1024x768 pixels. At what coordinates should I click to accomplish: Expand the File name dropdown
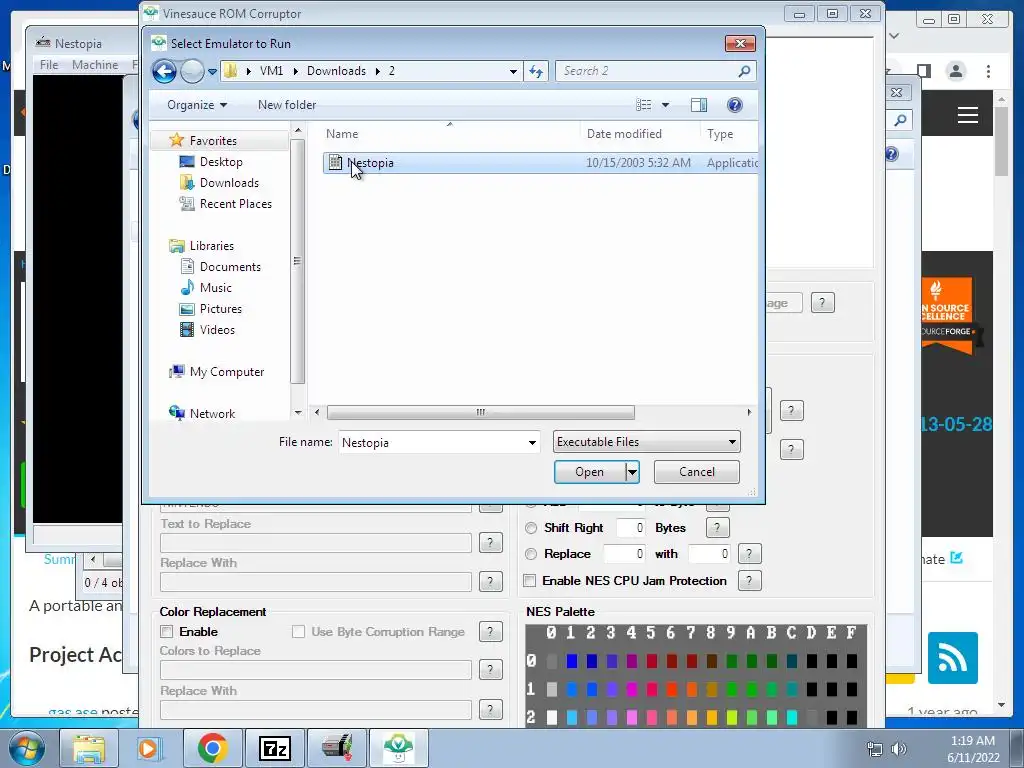pyautogui.click(x=532, y=443)
